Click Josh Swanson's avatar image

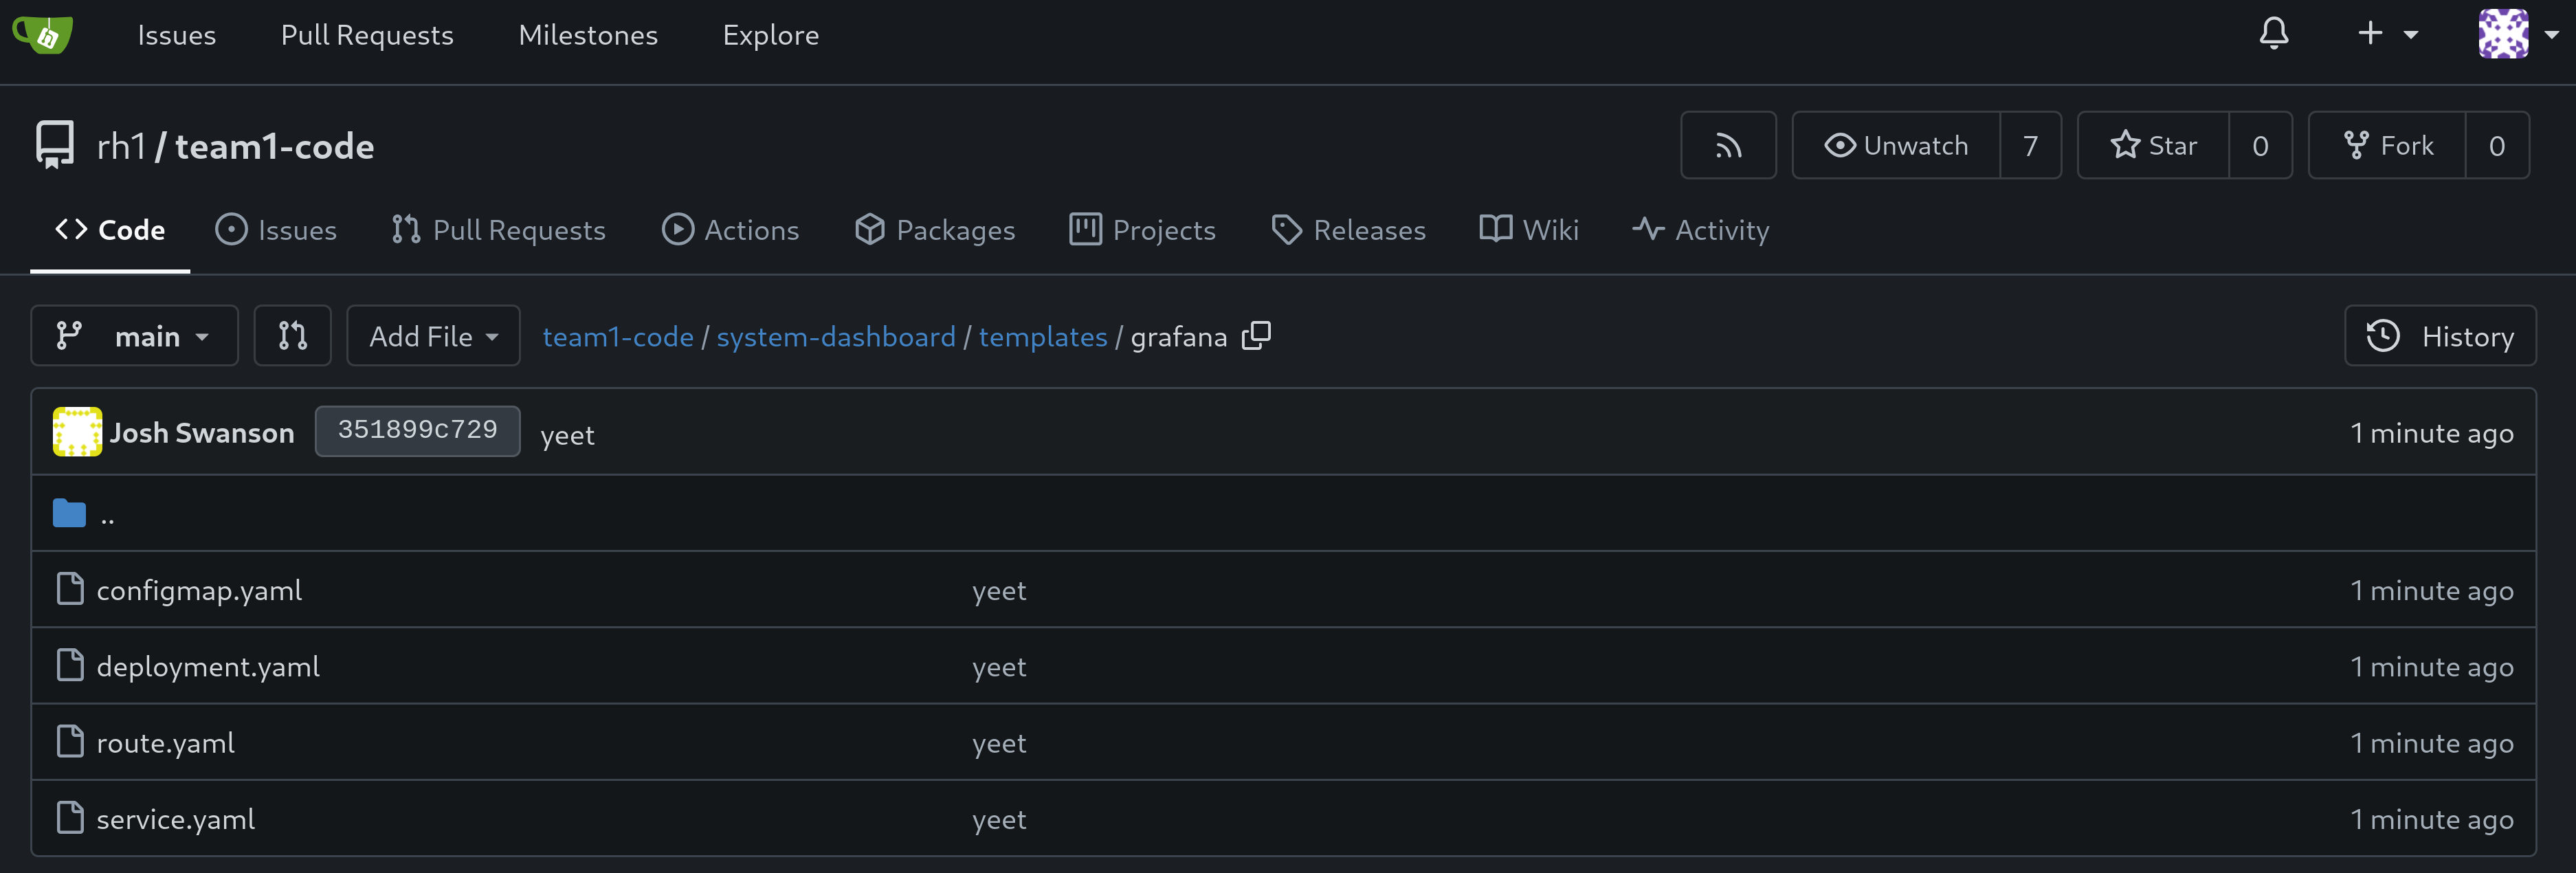(x=77, y=432)
